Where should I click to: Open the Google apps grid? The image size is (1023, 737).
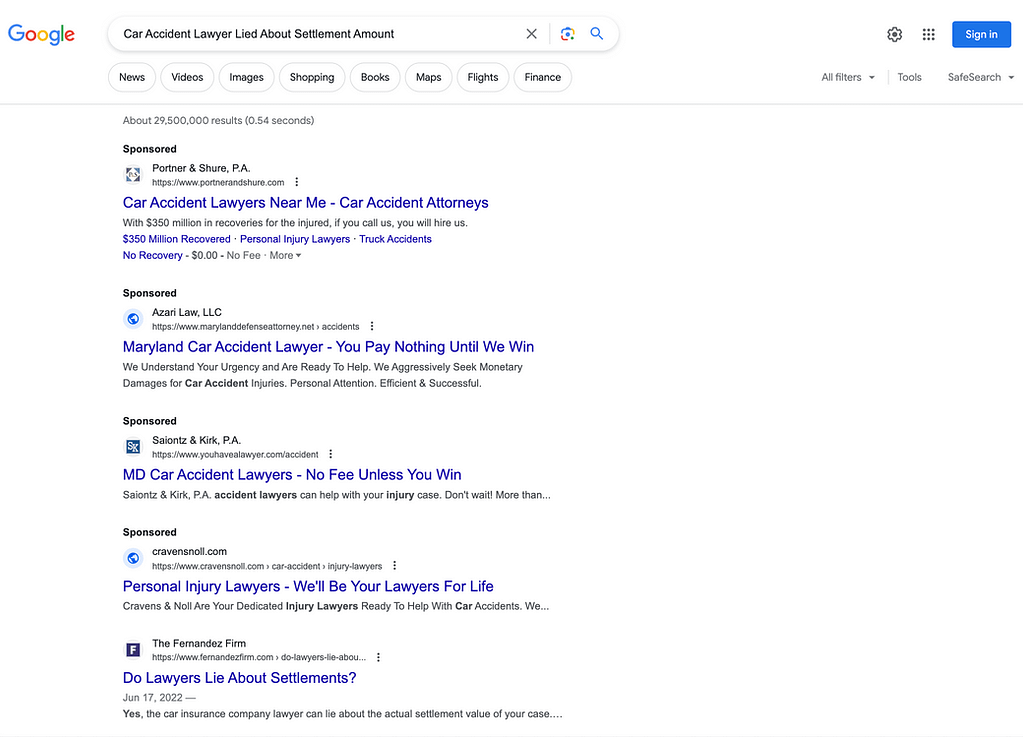928,34
